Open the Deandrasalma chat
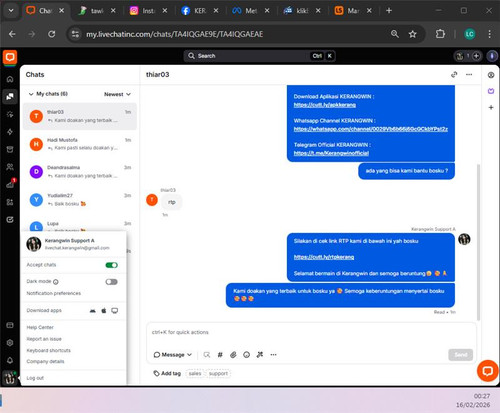 [80, 172]
